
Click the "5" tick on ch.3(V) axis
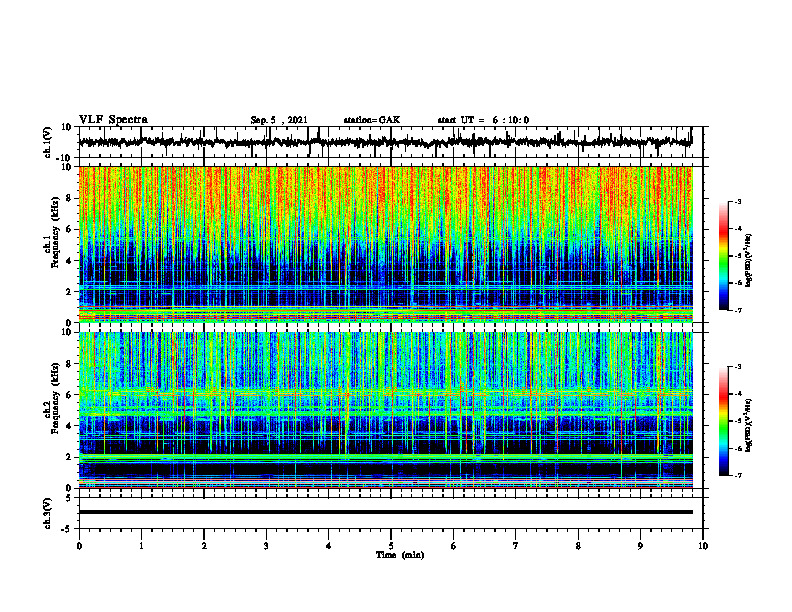(x=70, y=498)
